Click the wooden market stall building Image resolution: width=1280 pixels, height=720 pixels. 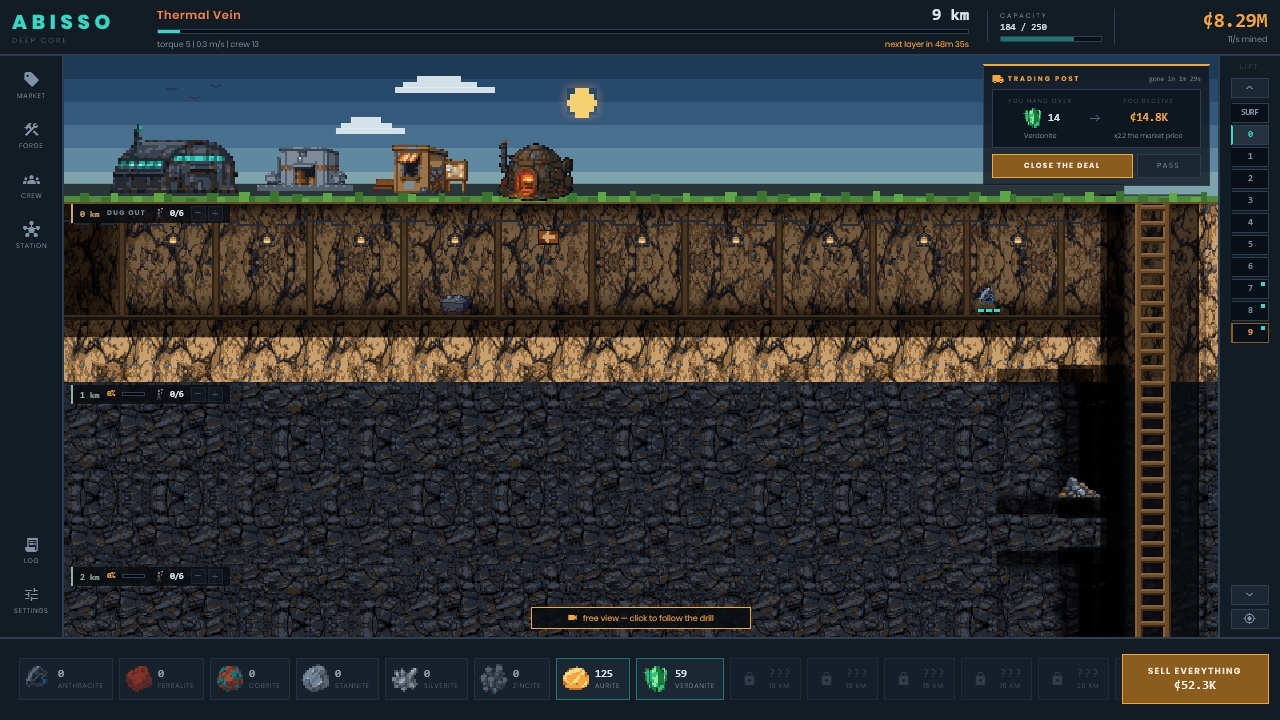(x=422, y=169)
